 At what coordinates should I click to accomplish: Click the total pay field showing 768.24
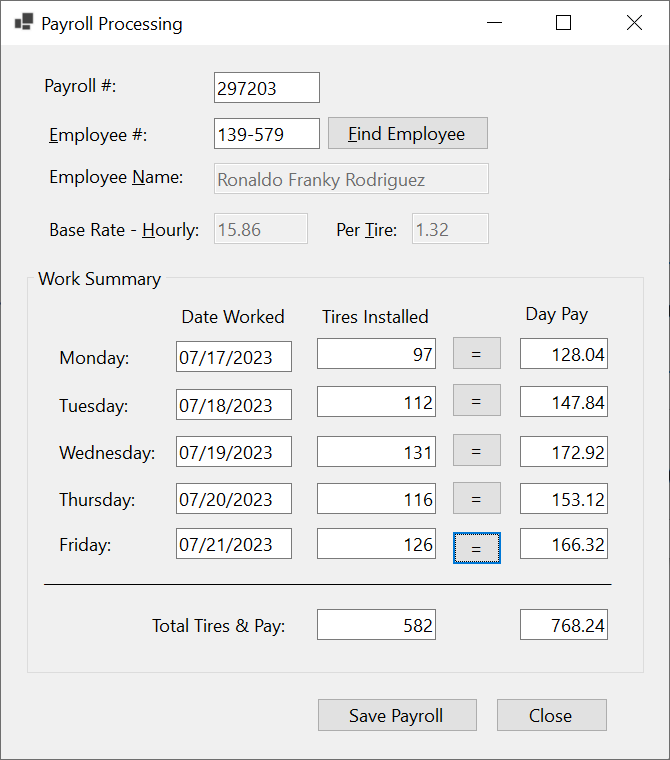point(564,625)
